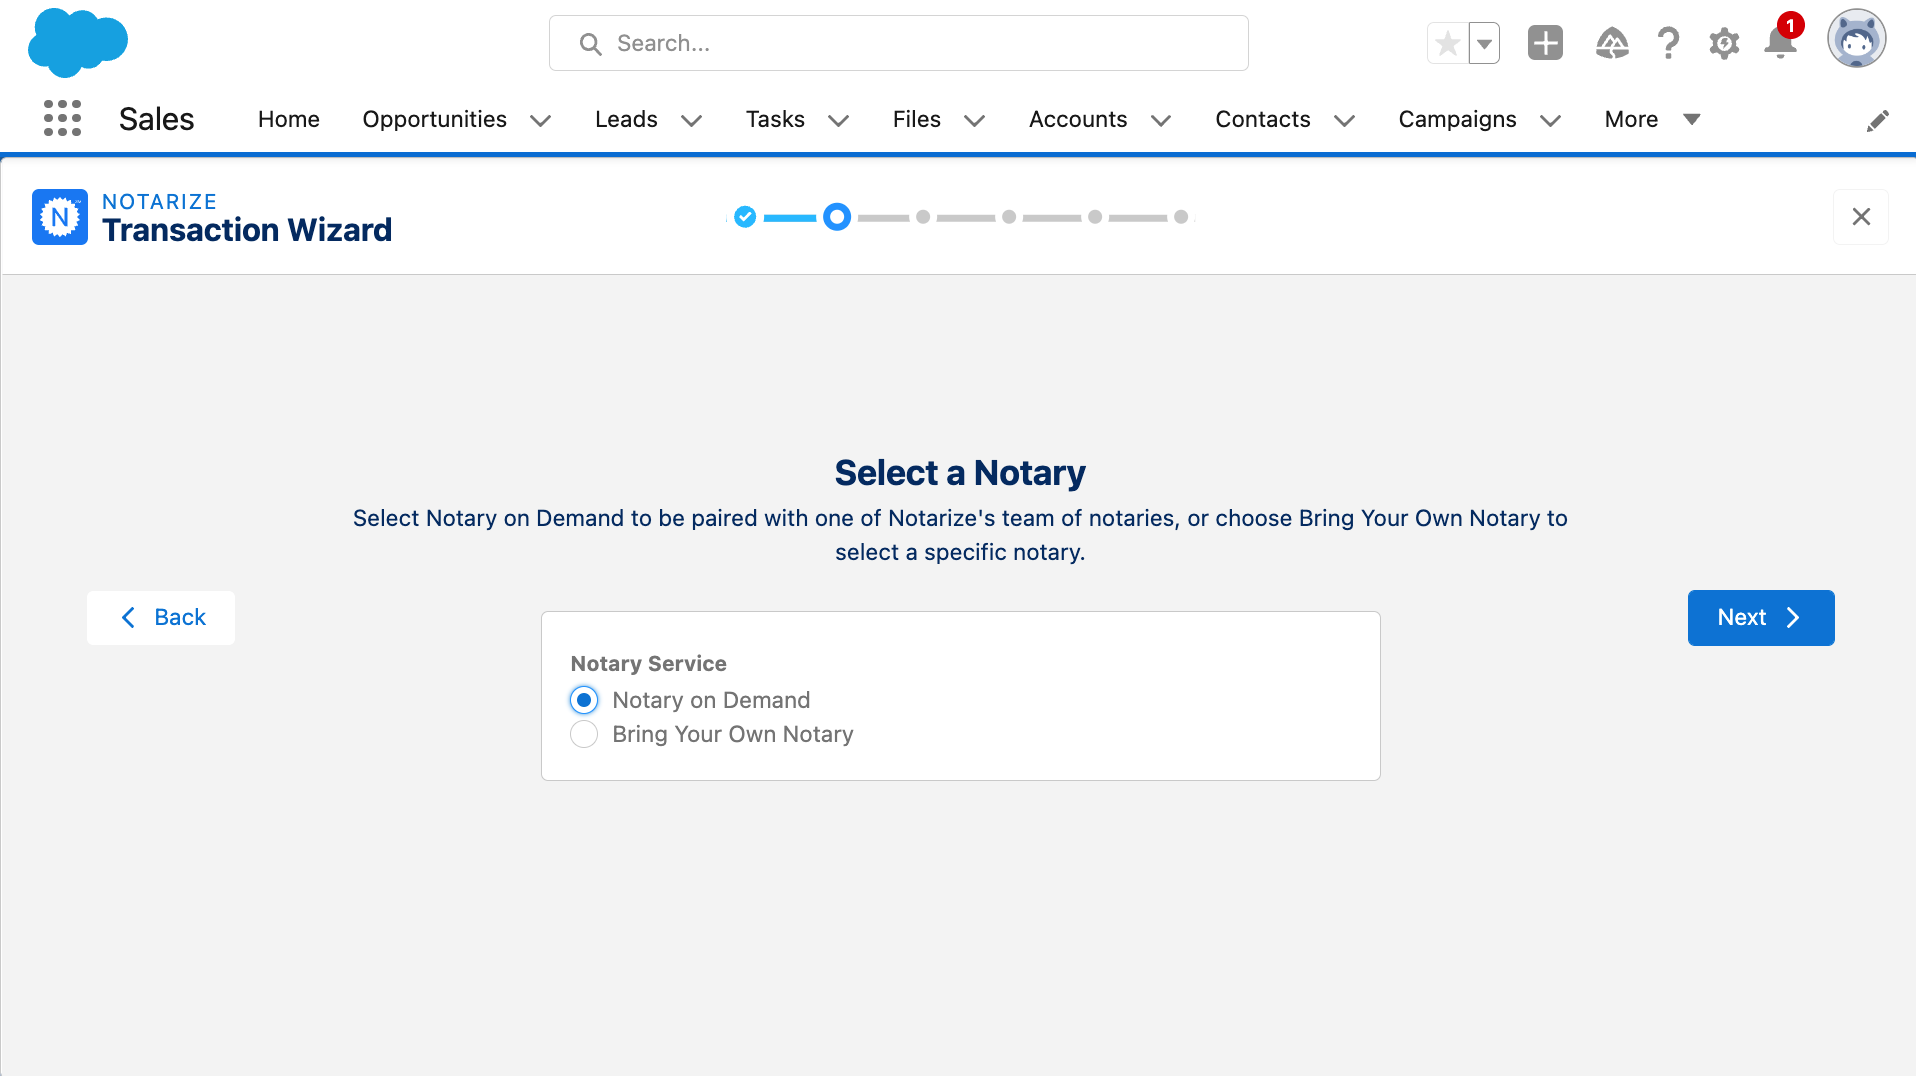Go to the Home tab
Screen dimensions: 1916x1076
(x=288, y=119)
